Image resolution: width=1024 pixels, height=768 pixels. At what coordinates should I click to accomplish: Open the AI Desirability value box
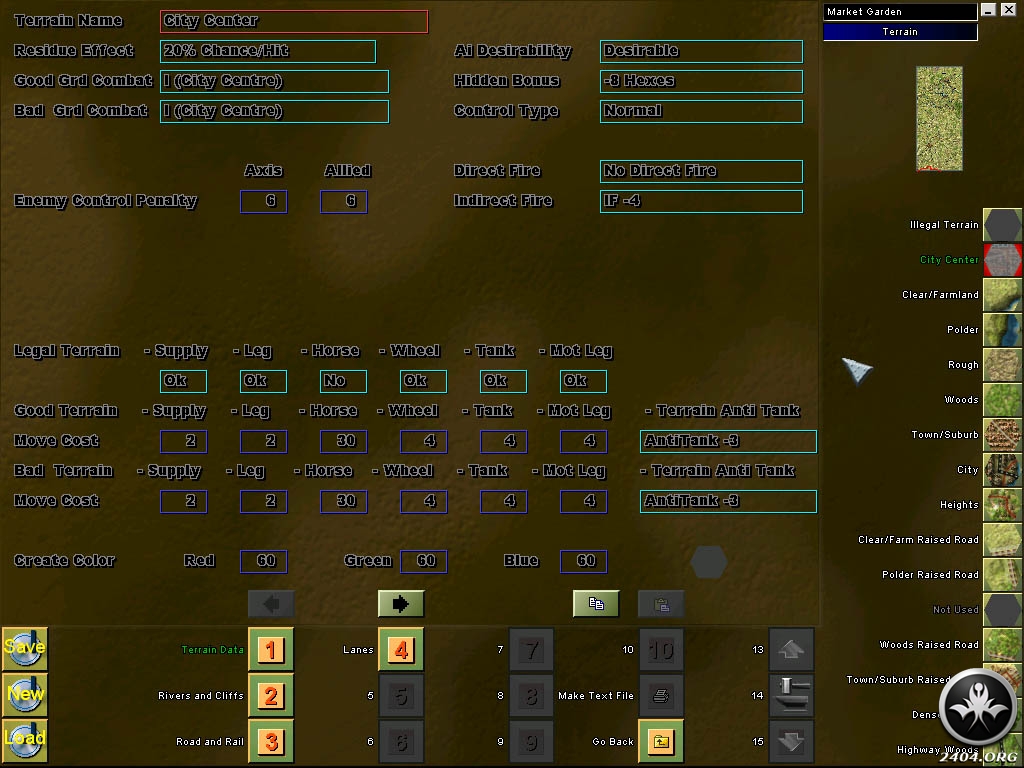(701, 51)
